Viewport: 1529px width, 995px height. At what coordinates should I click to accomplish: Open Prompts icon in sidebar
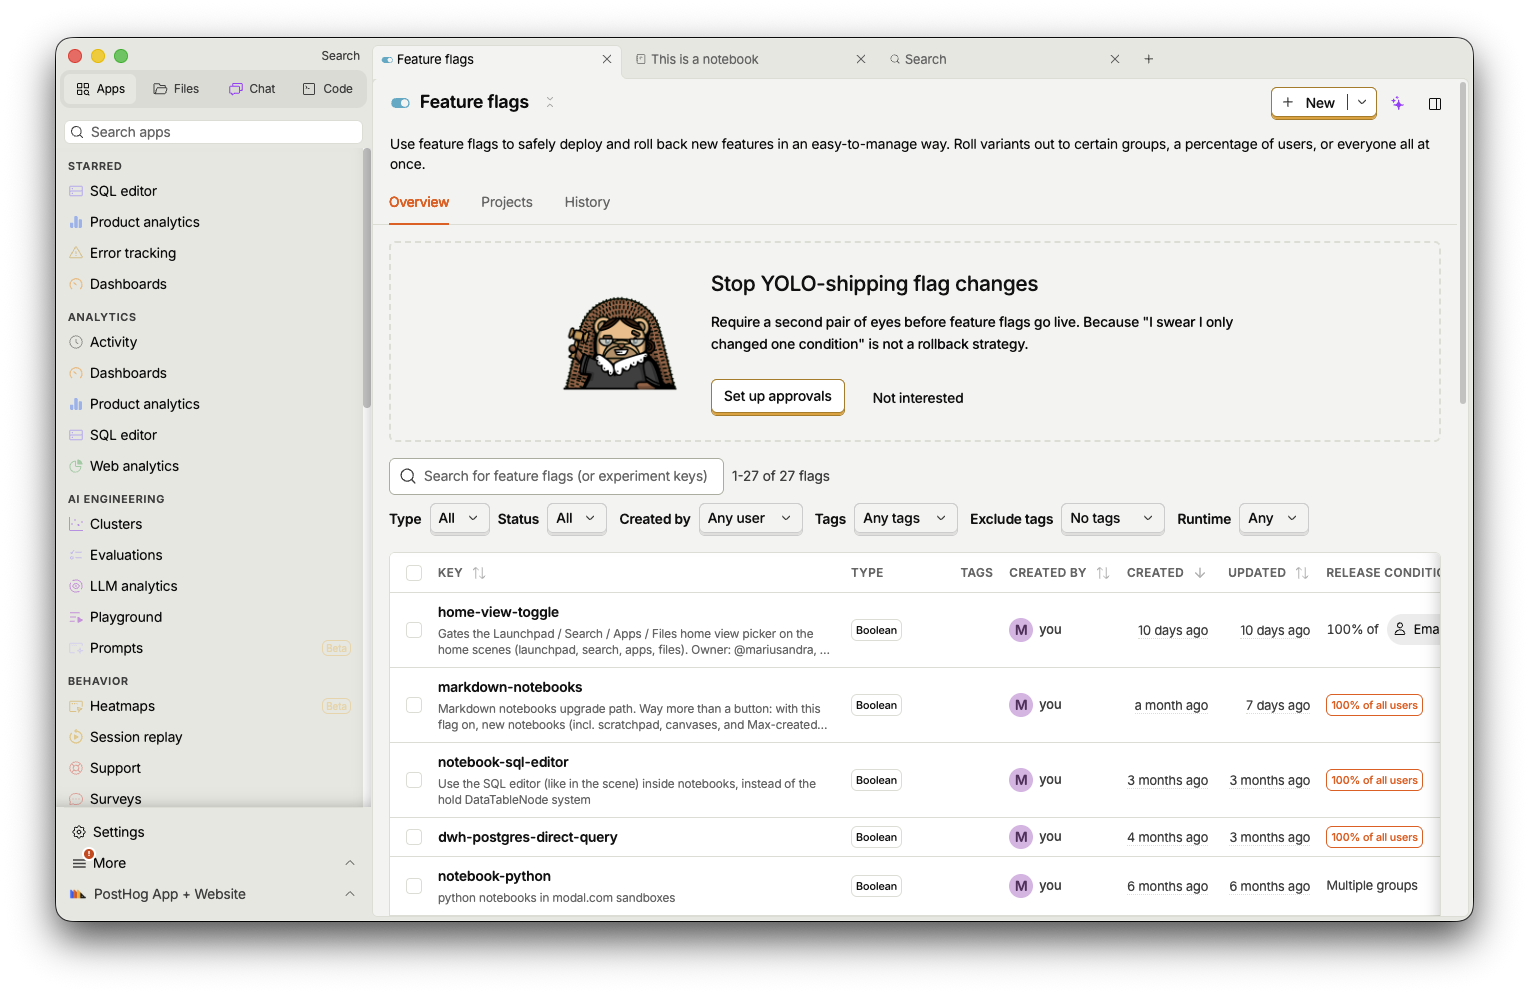coord(76,648)
